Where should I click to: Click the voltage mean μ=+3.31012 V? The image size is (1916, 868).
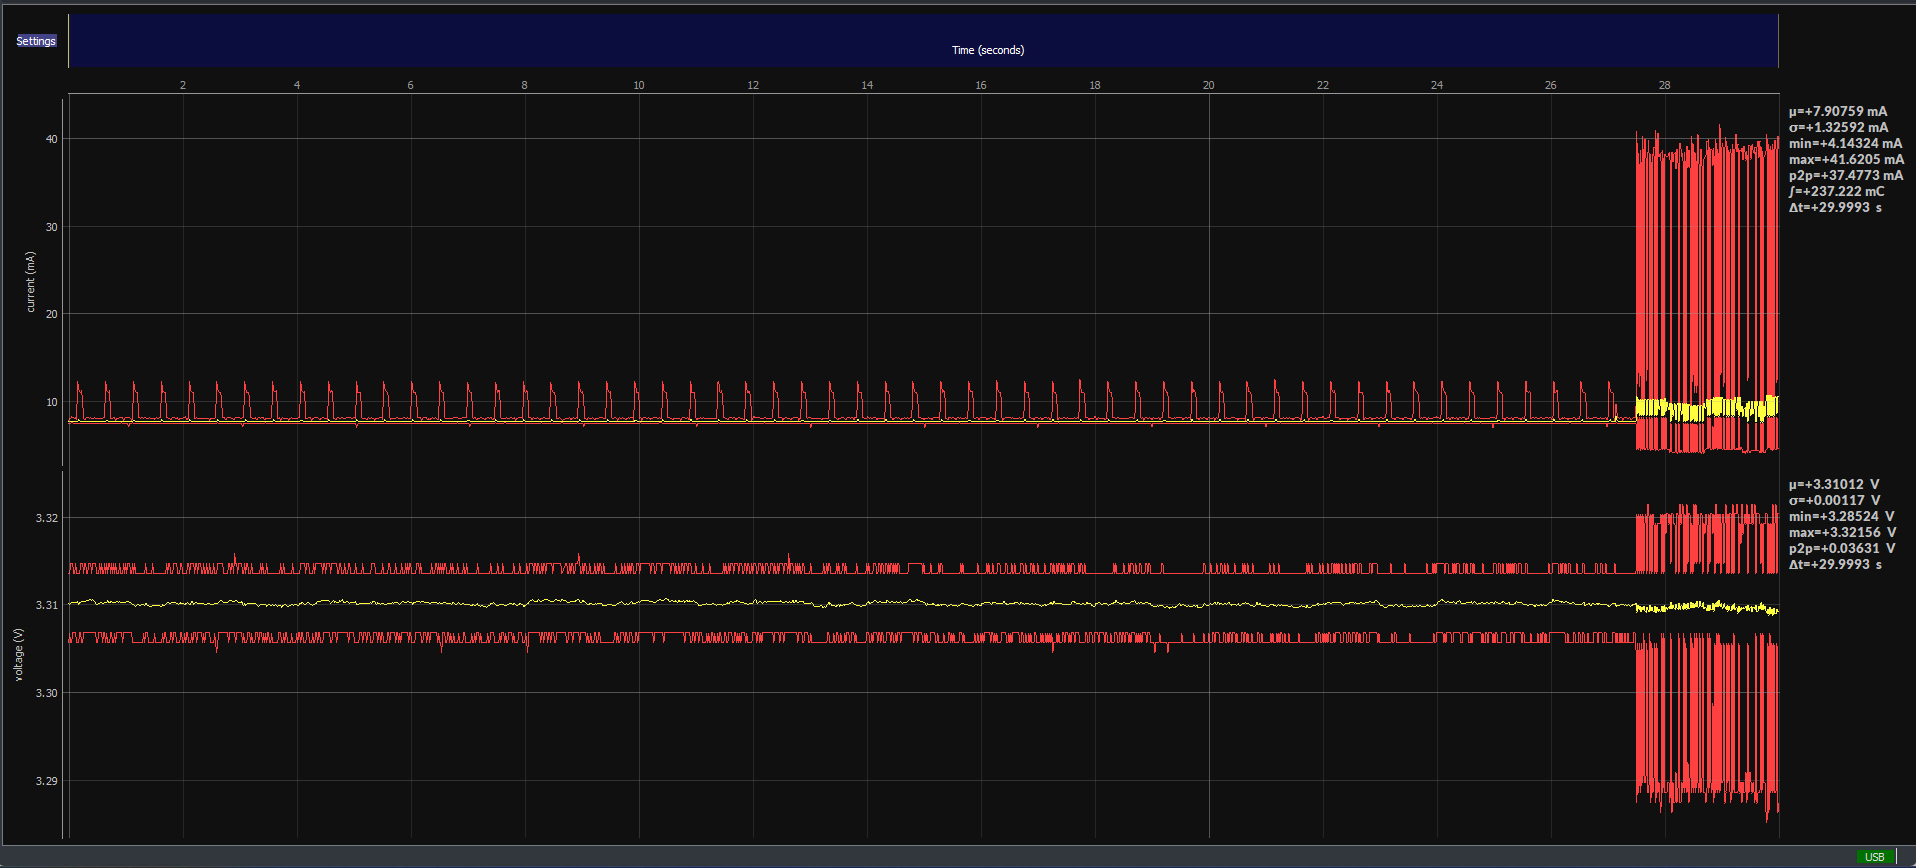(1834, 484)
